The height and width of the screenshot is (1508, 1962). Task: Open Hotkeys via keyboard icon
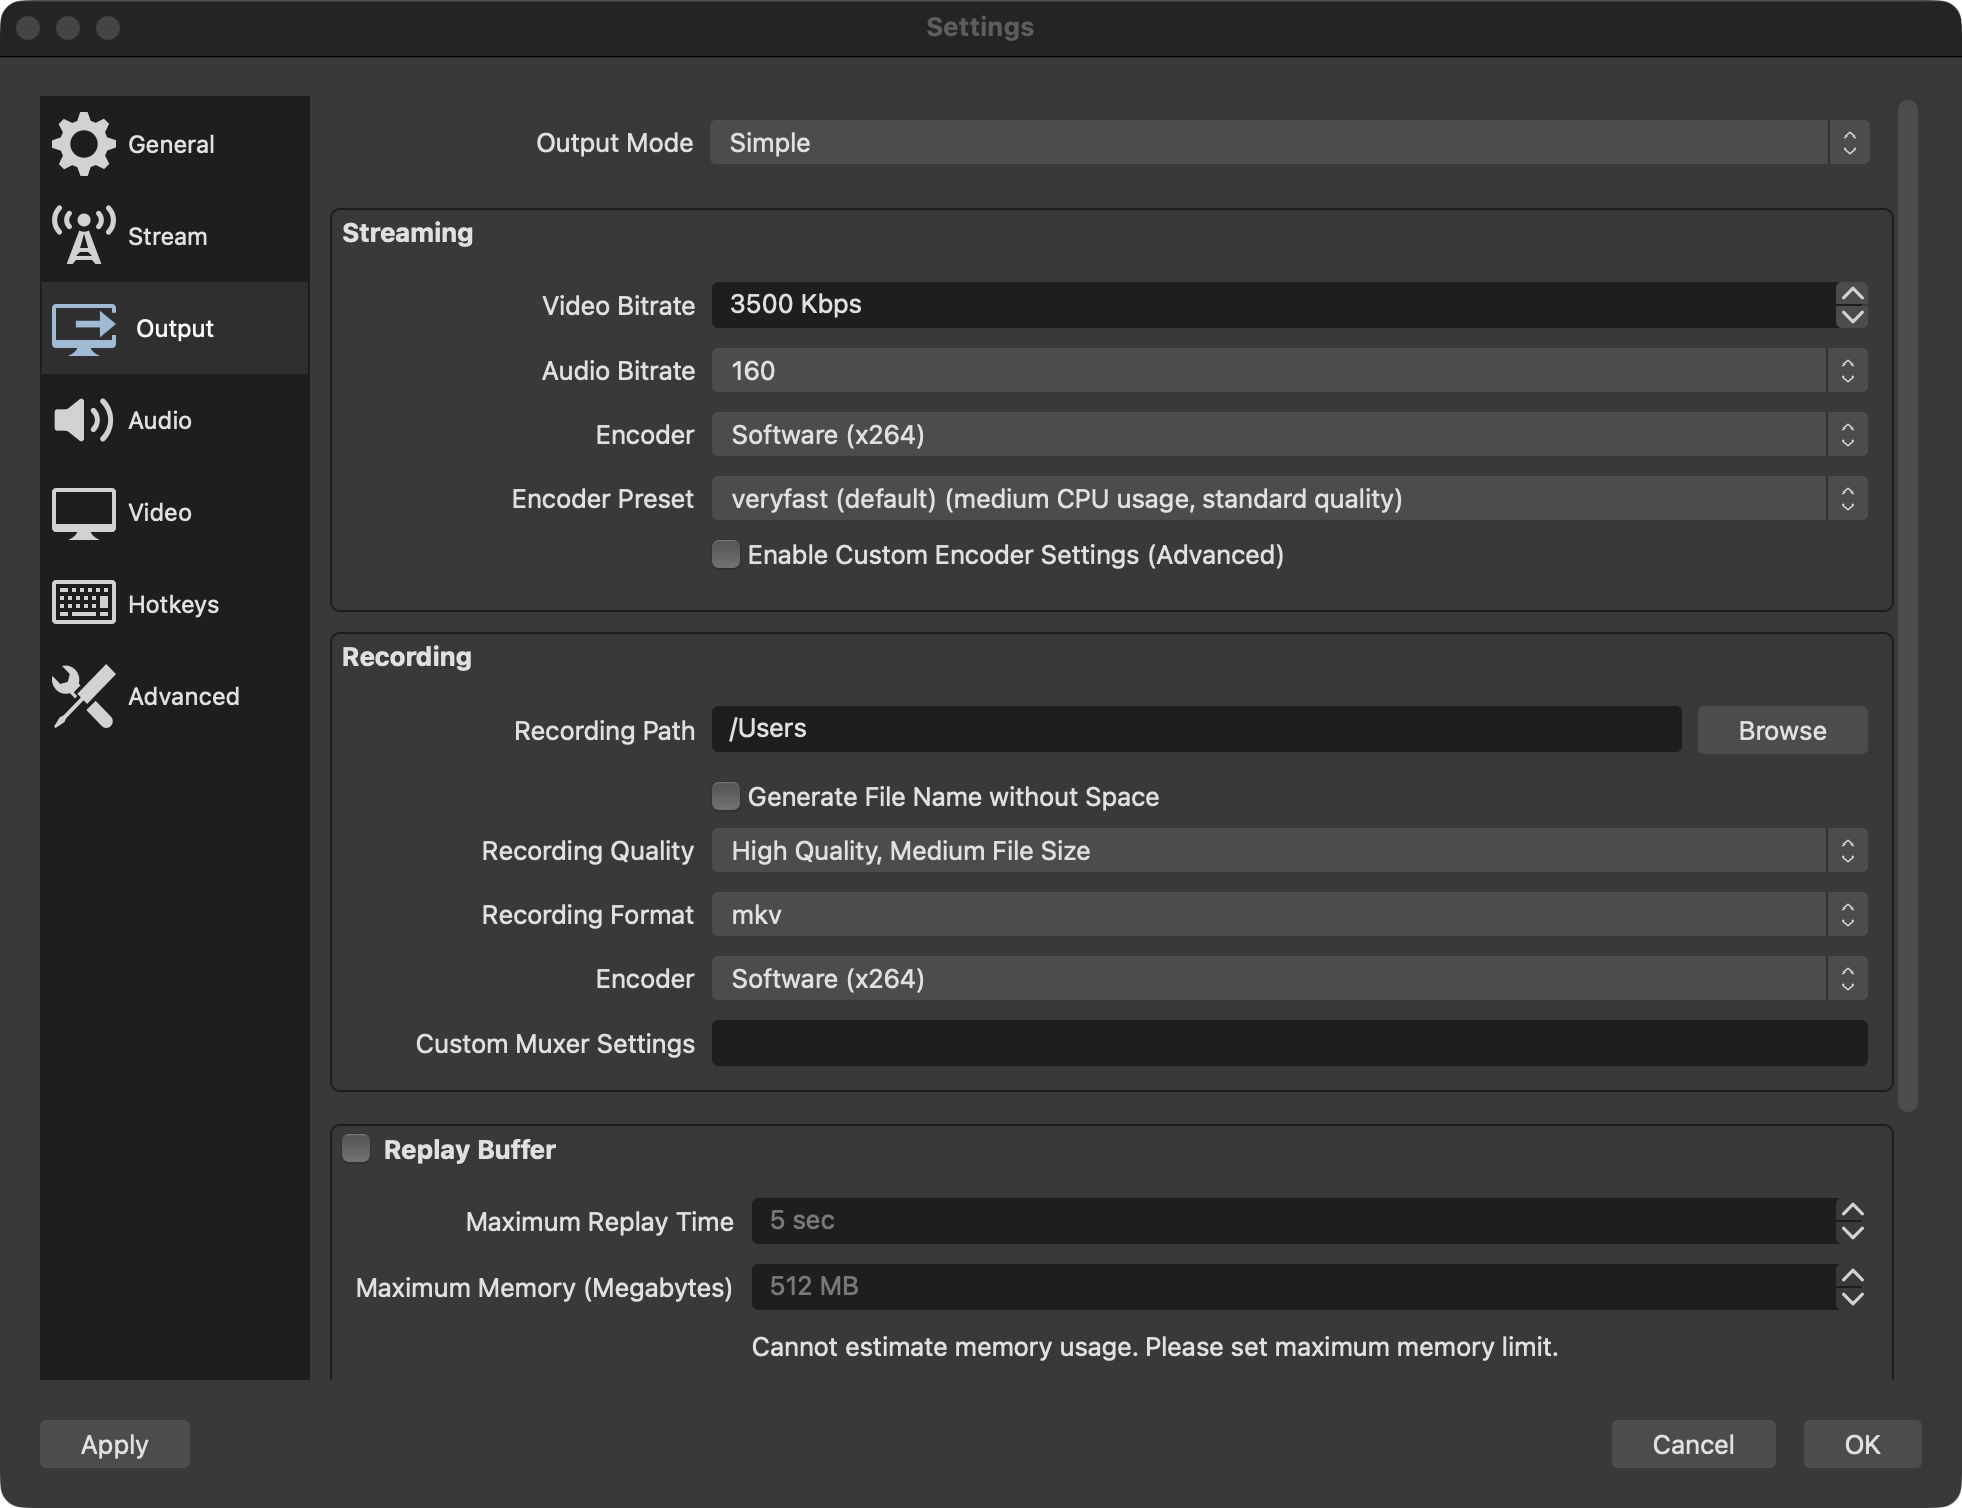point(84,603)
